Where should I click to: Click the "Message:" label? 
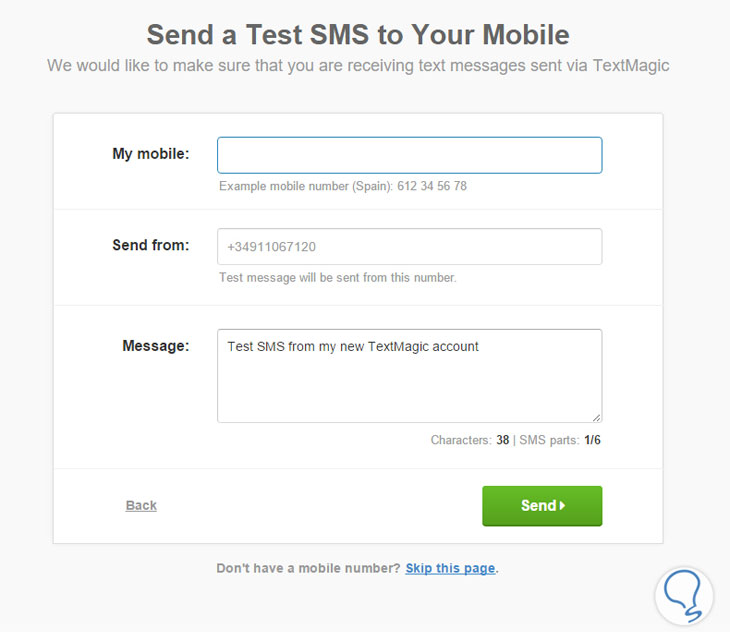coord(155,346)
